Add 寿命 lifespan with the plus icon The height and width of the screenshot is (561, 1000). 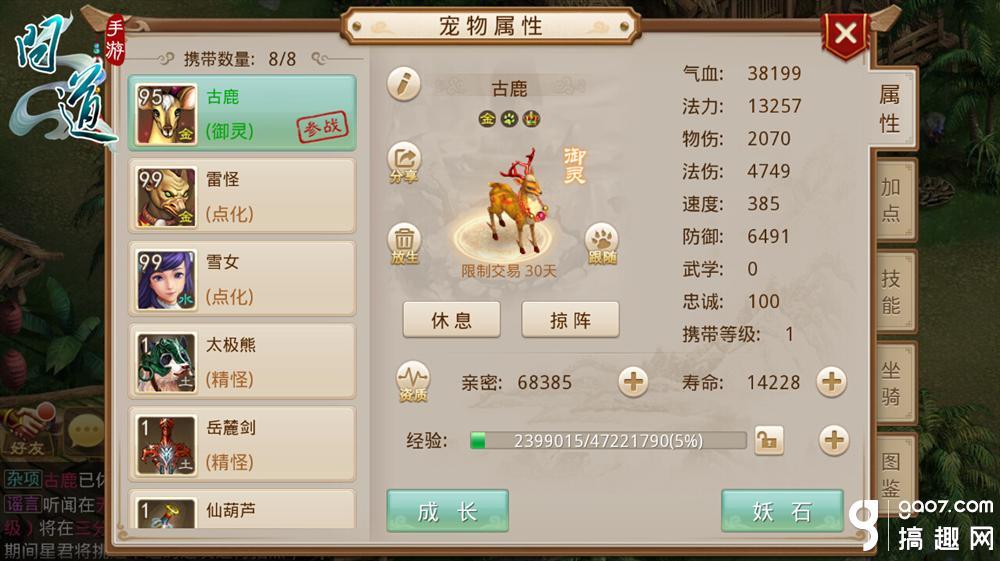tap(831, 382)
